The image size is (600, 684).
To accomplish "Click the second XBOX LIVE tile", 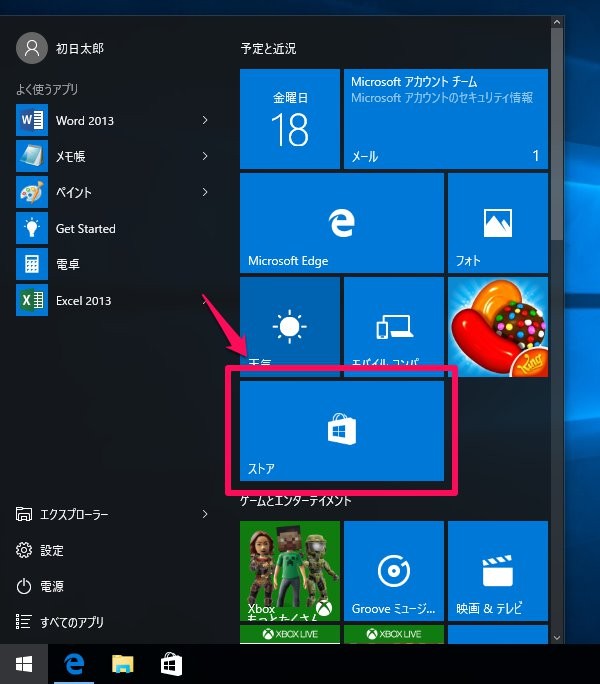I will pyautogui.click(x=394, y=634).
